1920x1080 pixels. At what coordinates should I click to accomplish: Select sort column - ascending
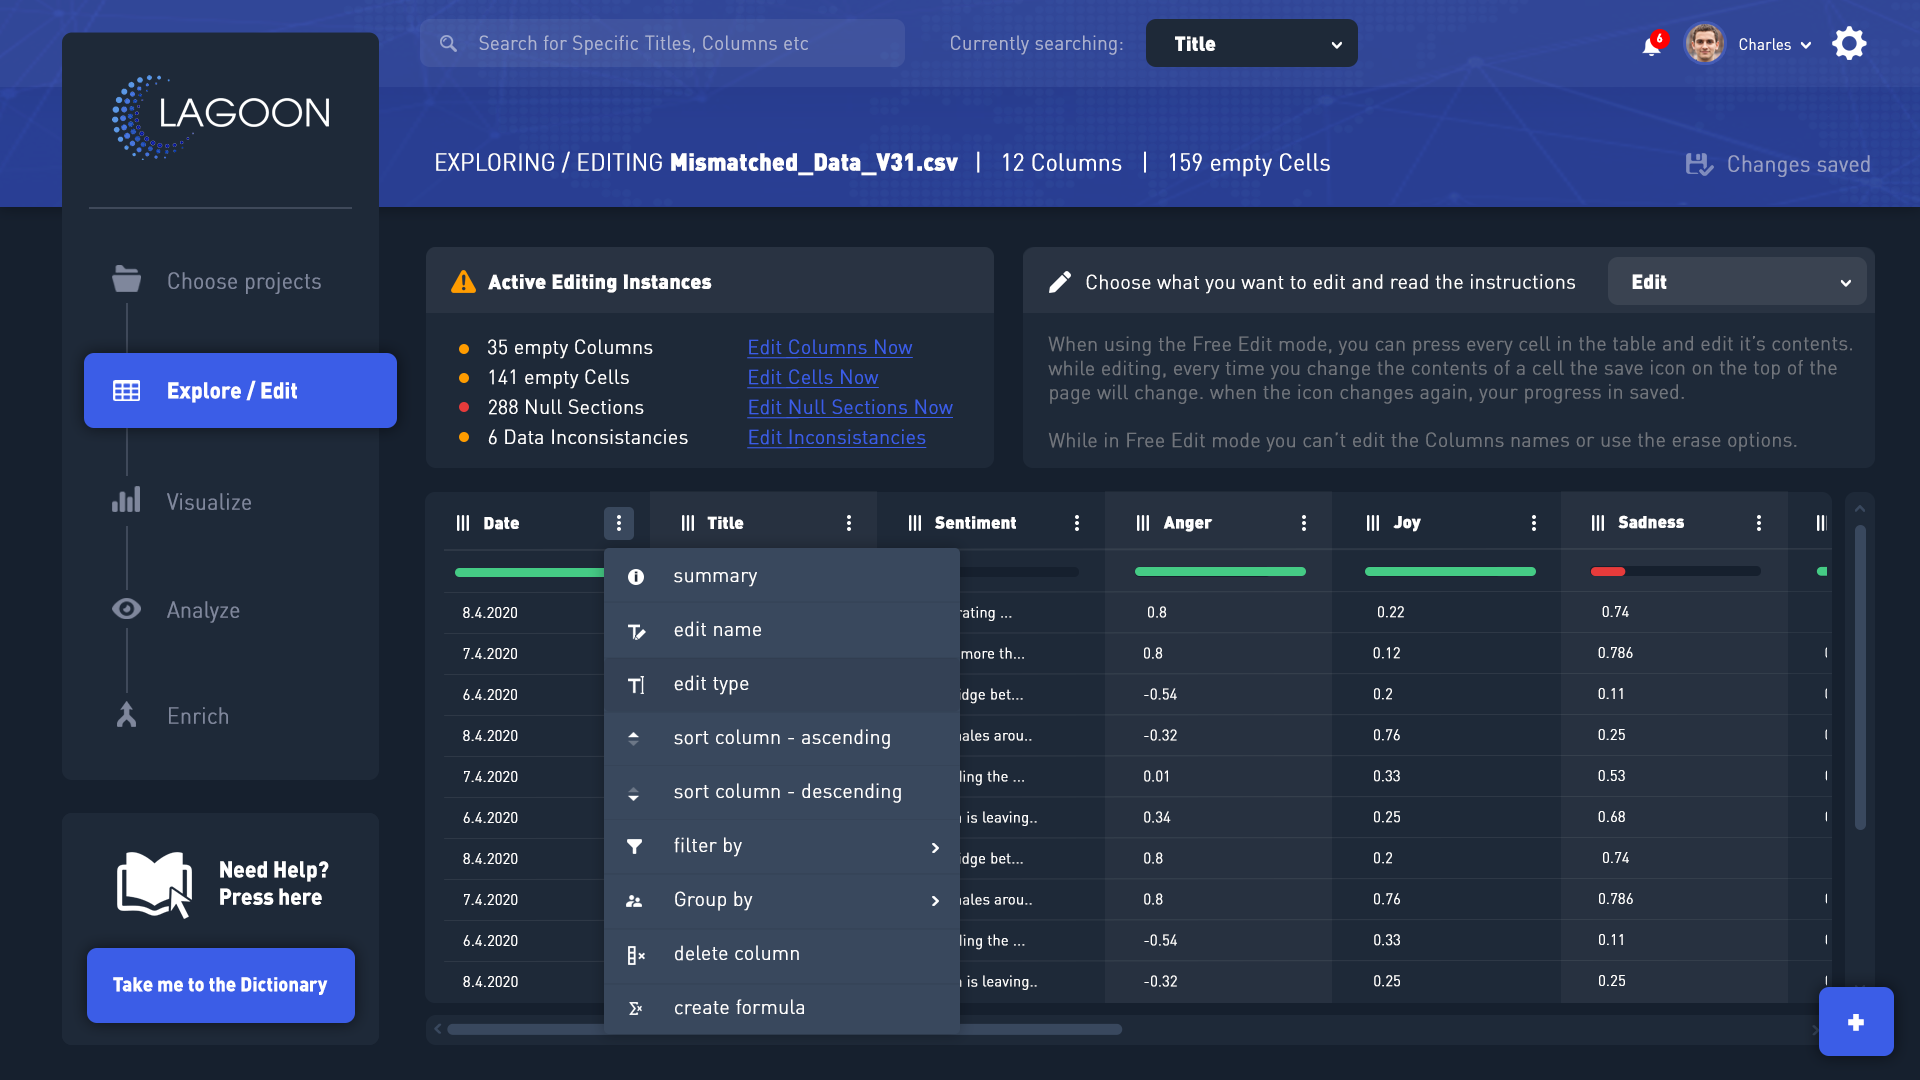[782, 738]
